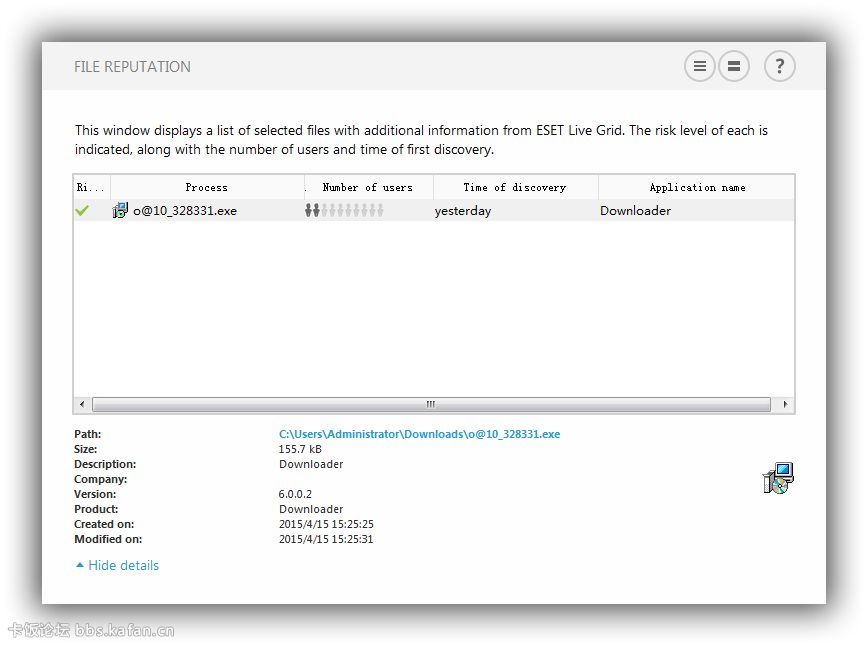Click the horizontal scrollbar right arrow
868x646 pixels.
pos(785,405)
